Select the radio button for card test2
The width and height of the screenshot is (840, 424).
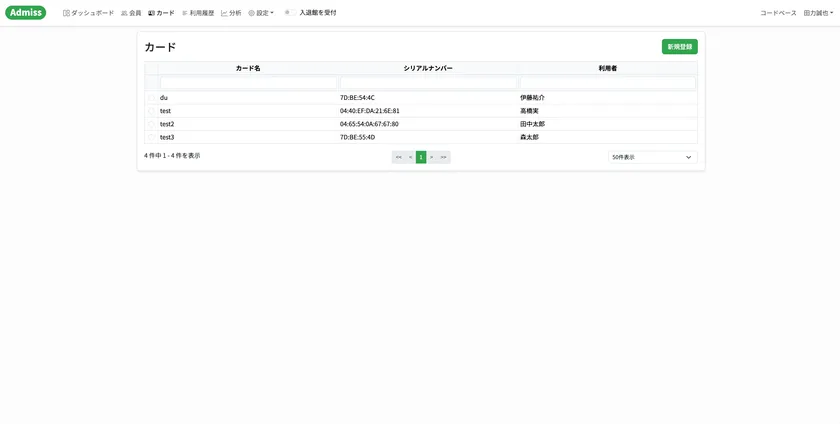coord(152,124)
